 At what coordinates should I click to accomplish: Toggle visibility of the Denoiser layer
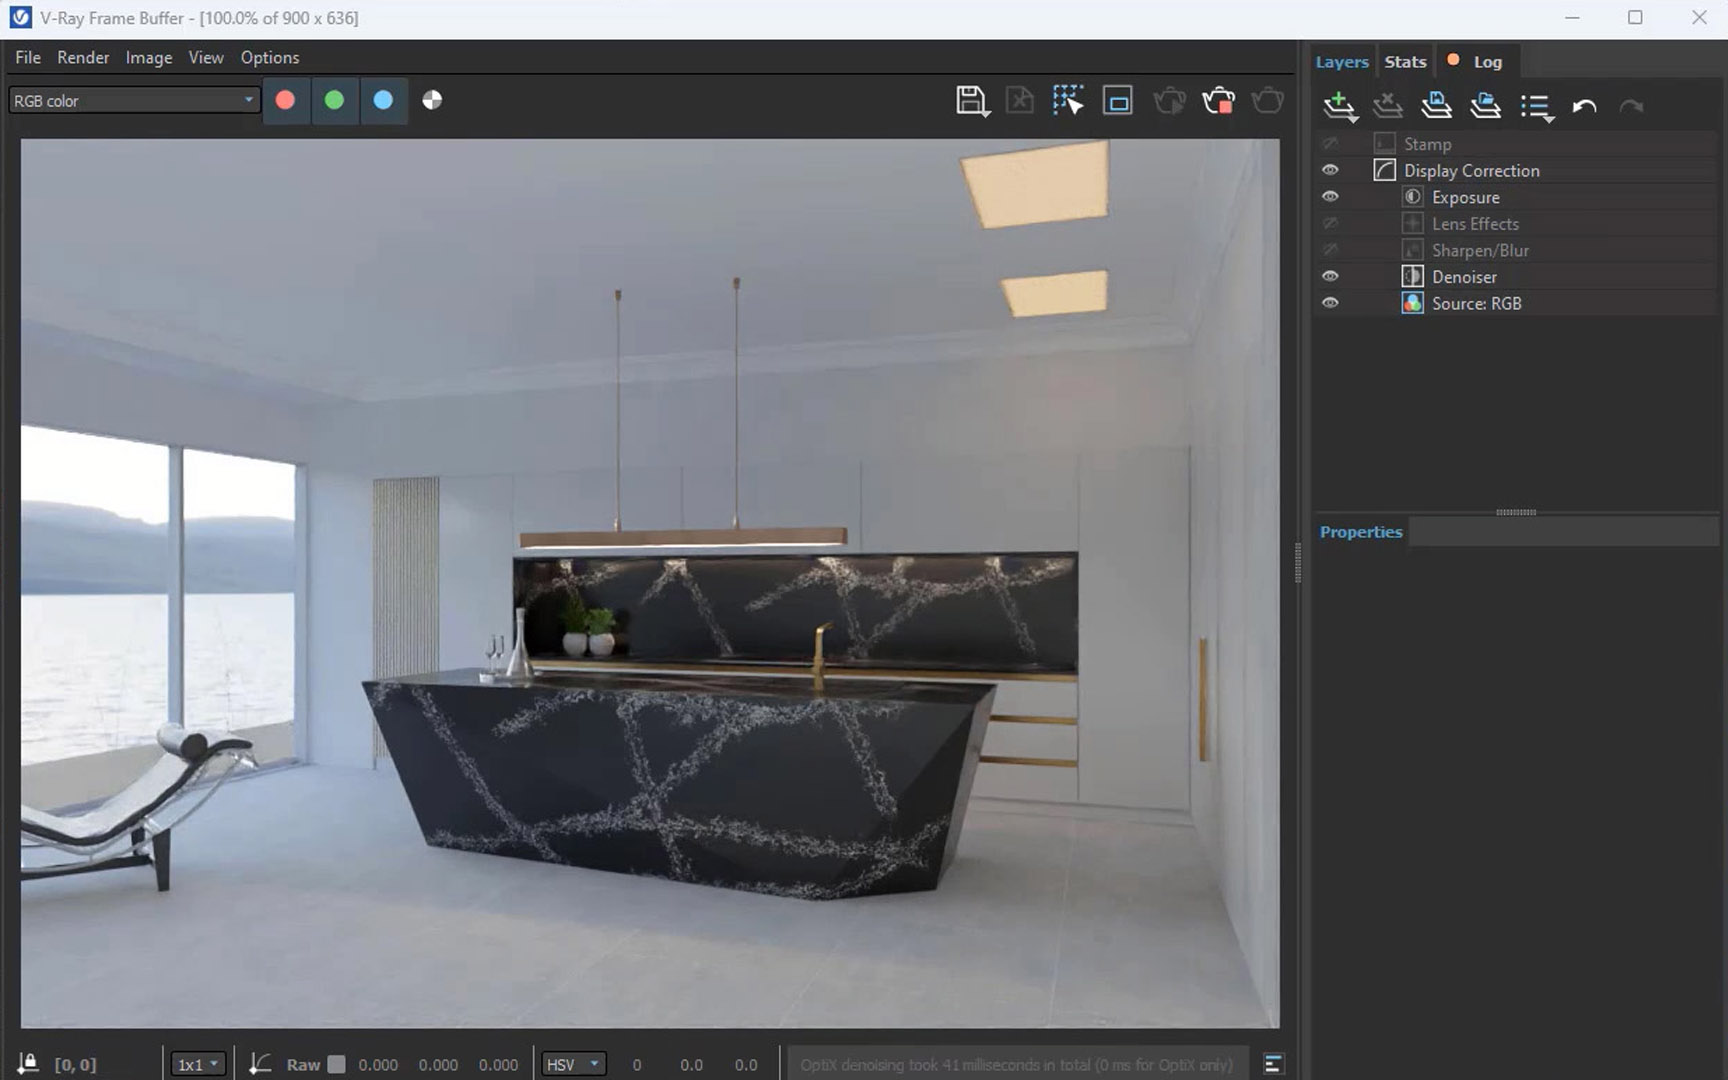tap(1330, 276)
